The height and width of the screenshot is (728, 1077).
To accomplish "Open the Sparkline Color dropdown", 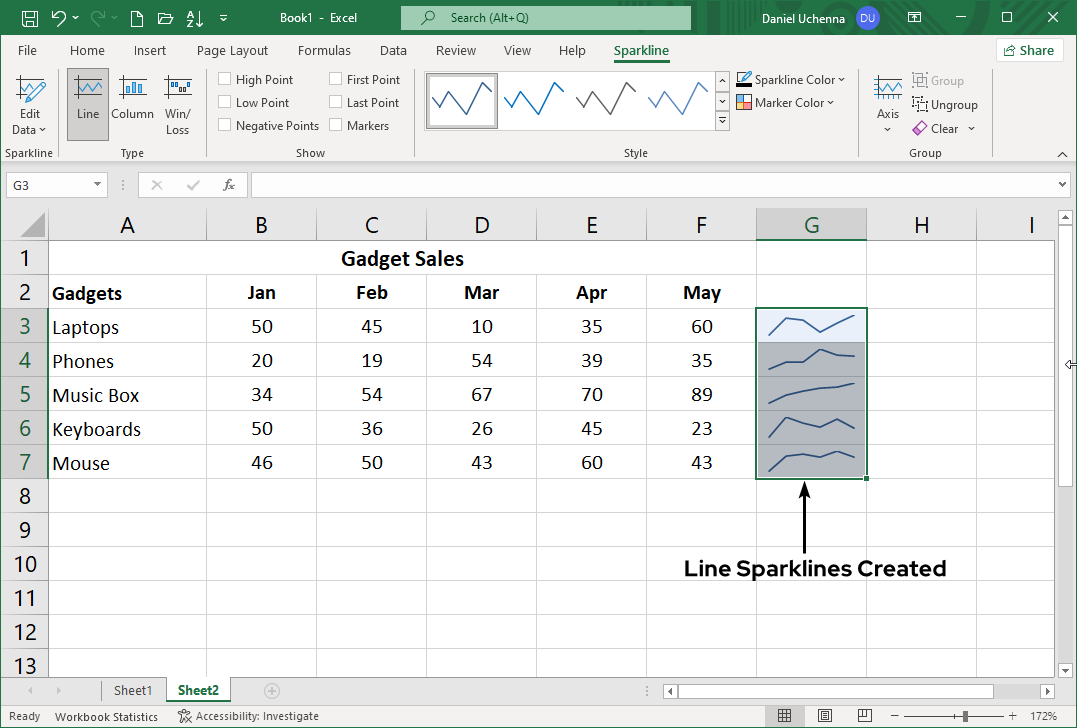I will pyautogui.click(x=790, y=79).
